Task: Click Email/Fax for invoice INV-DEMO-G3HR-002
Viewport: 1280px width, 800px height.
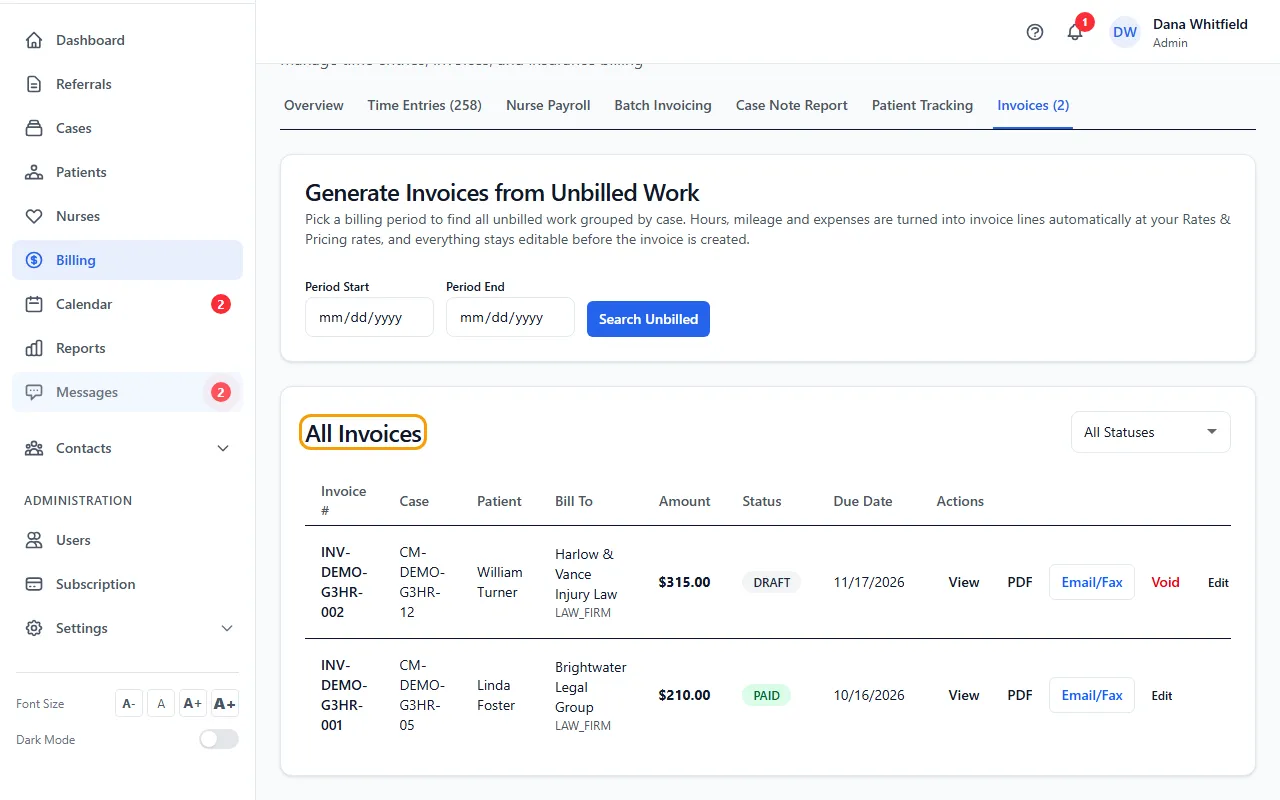Action: coord(1092,582)
